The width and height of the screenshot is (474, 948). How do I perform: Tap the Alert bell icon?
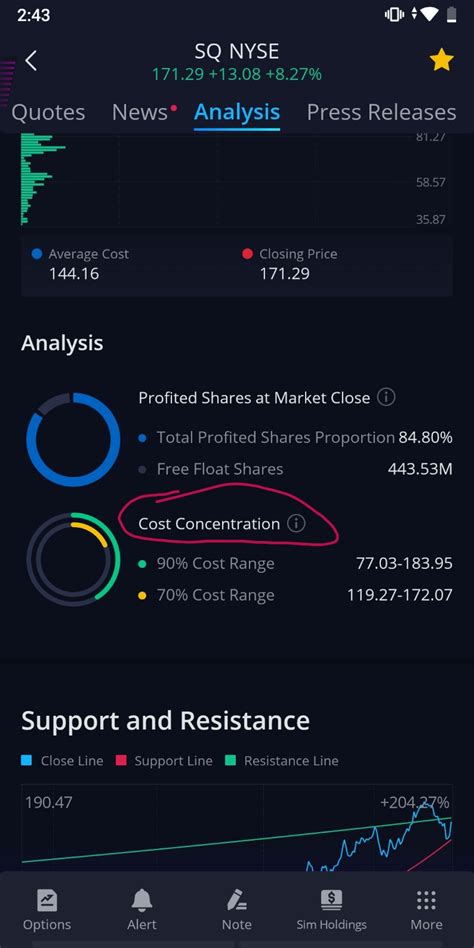(141, 901)
